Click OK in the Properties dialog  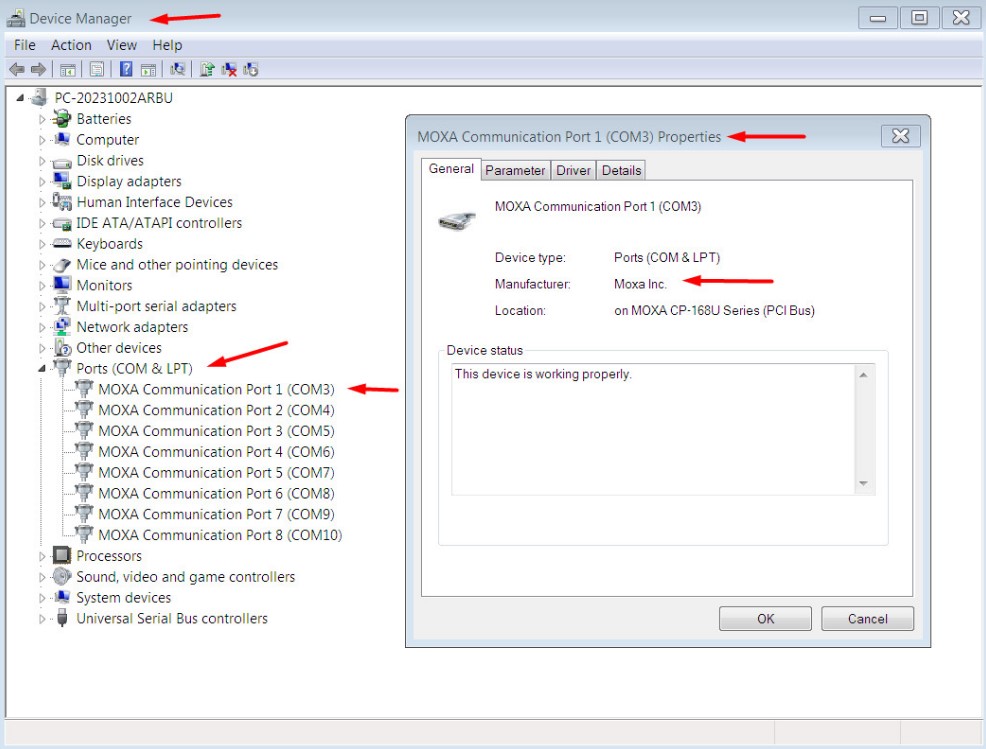click(765, 619)
